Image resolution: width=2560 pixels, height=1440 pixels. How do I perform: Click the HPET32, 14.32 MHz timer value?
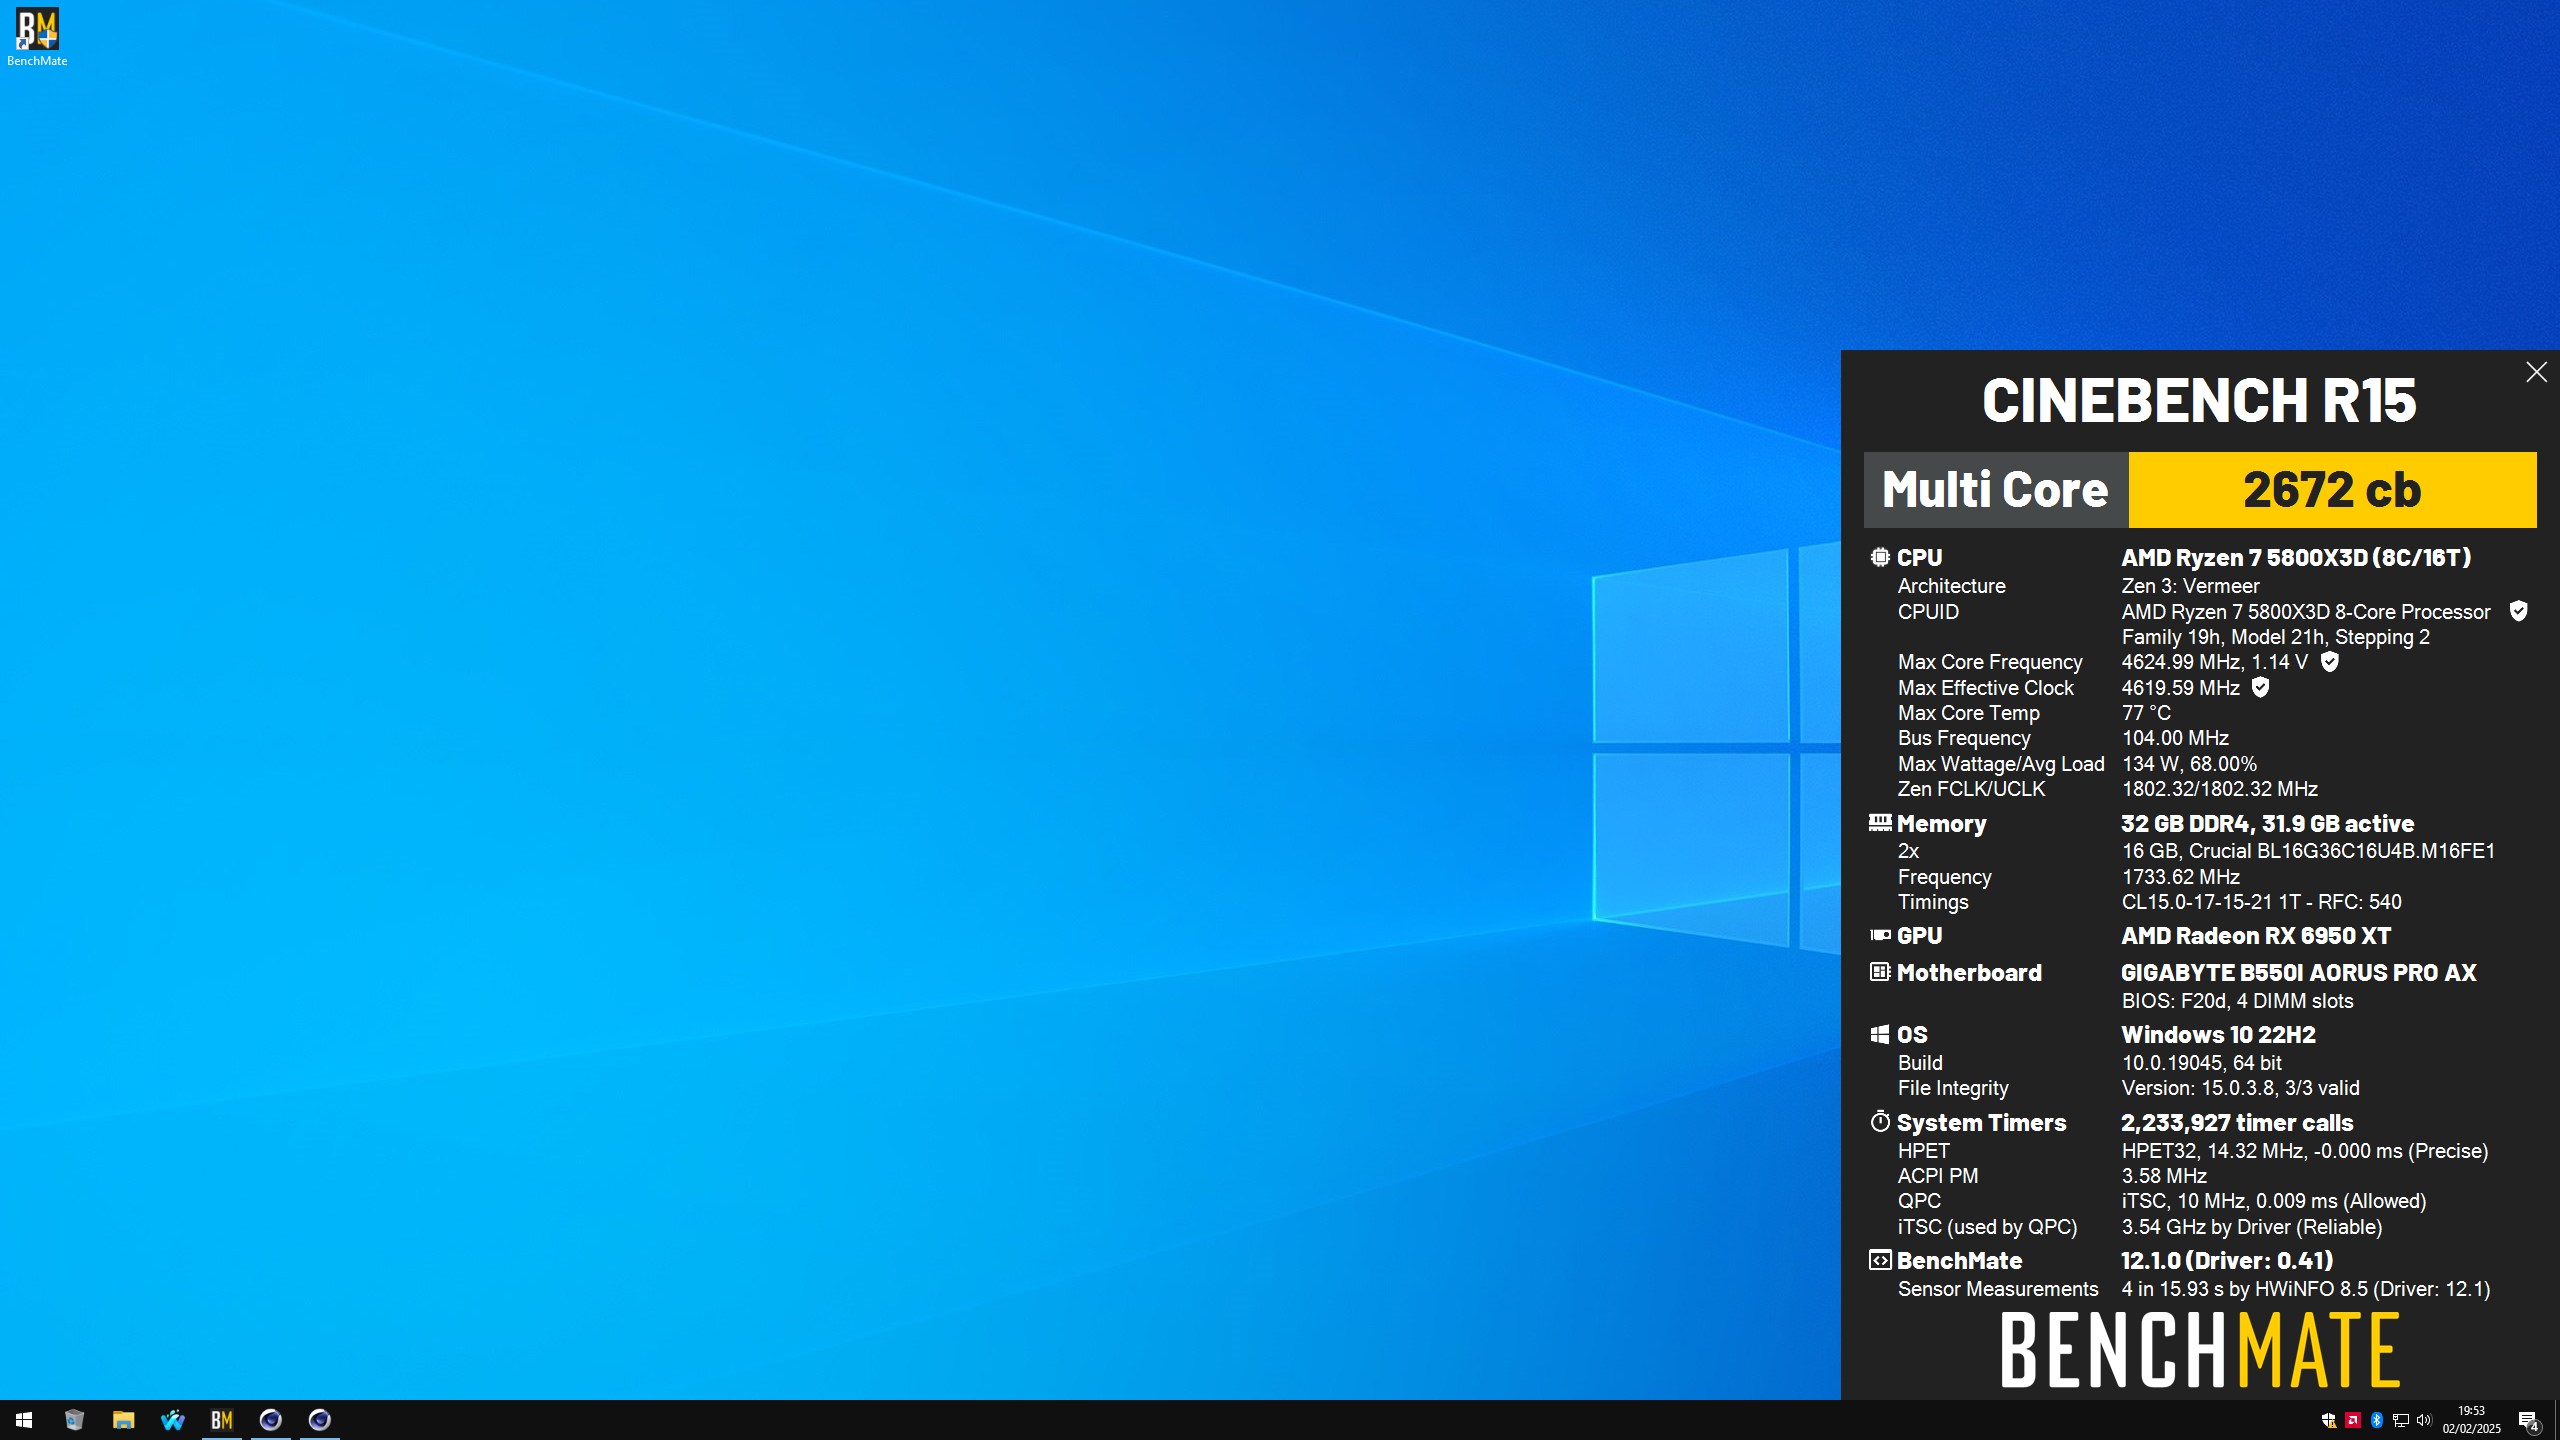pyautogui.click(x=2304, y=1151)
